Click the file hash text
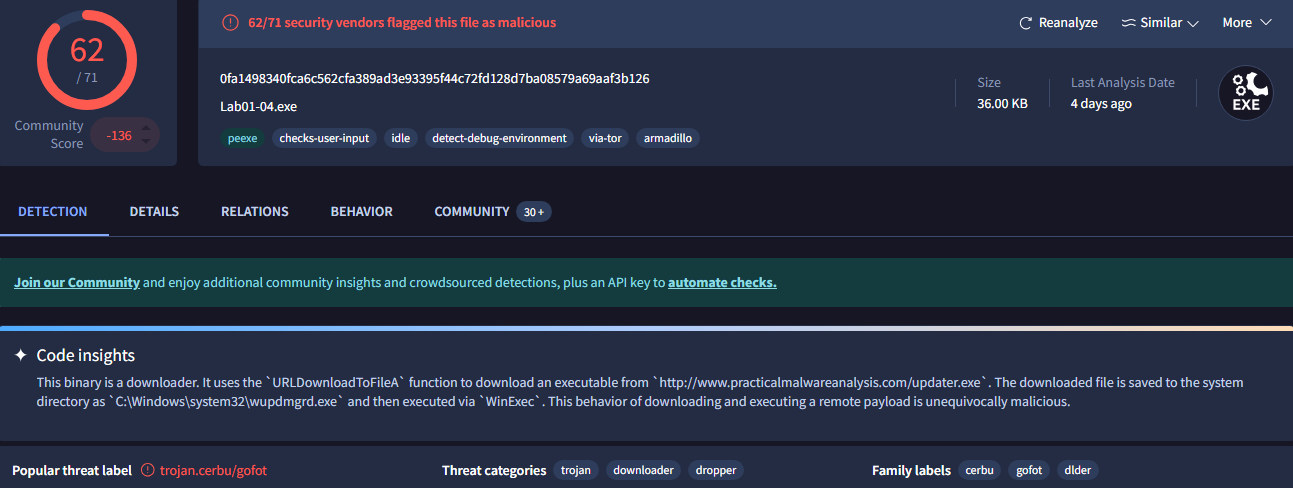Image resolution: width=1293 pixels, height=488 pixels. point(435,79)
